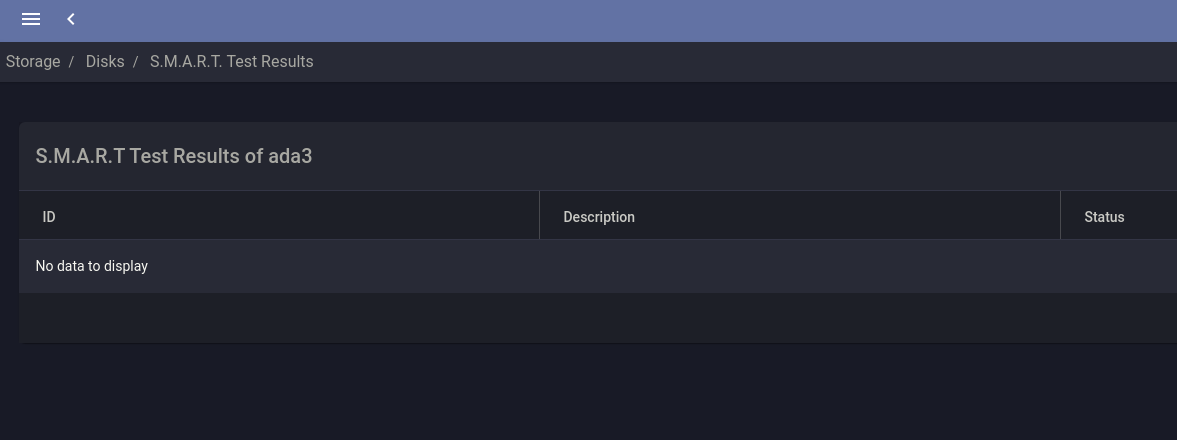
Task: Sort by the Description column header
Action: [x=598, y=217]
